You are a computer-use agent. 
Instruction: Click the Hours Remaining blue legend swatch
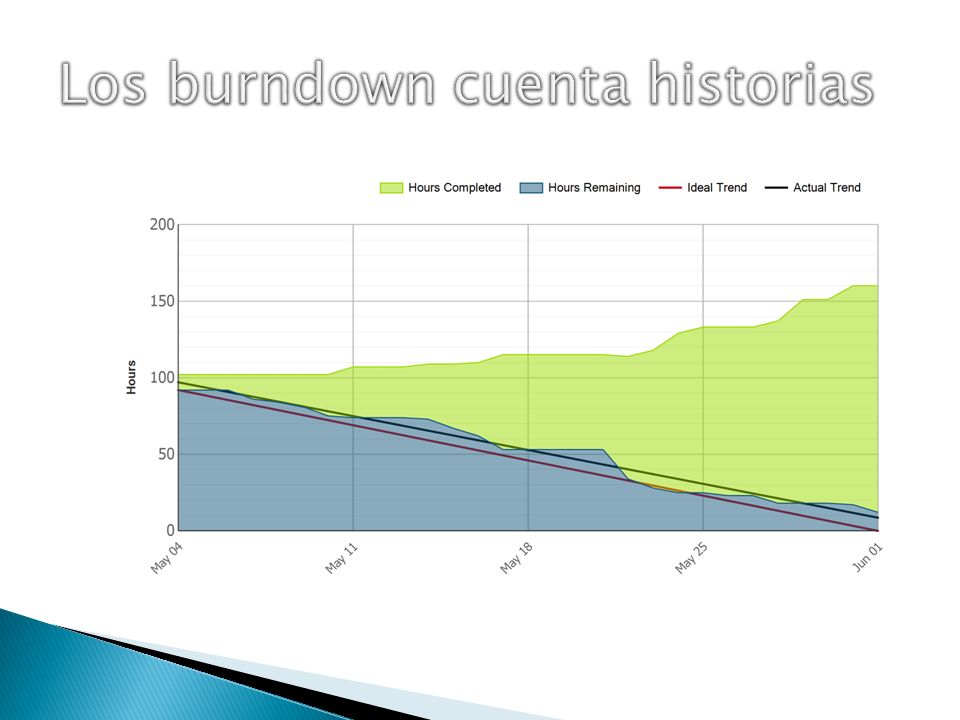pyautogui.click(x=531, y=188)
